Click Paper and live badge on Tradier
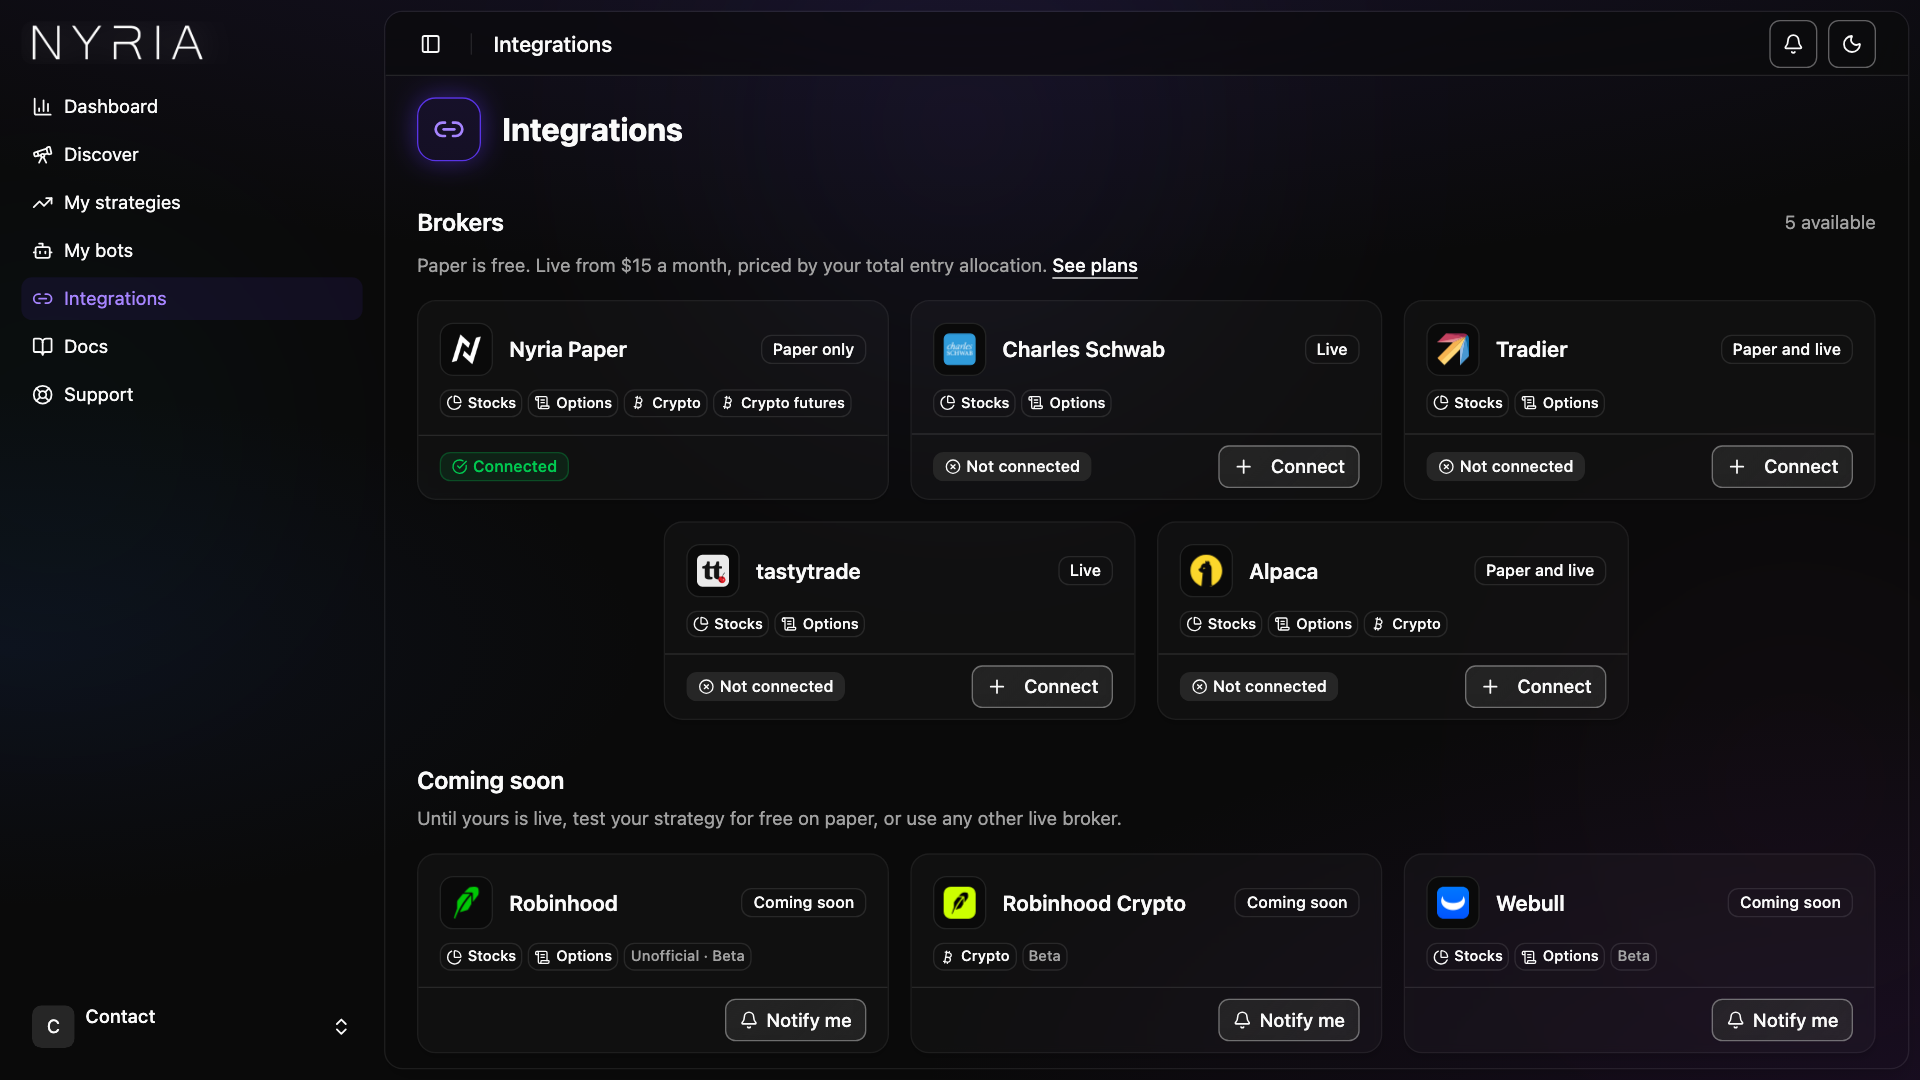The width and height of the screenshot is (1920, 1080). click(x=1786, y=349)
